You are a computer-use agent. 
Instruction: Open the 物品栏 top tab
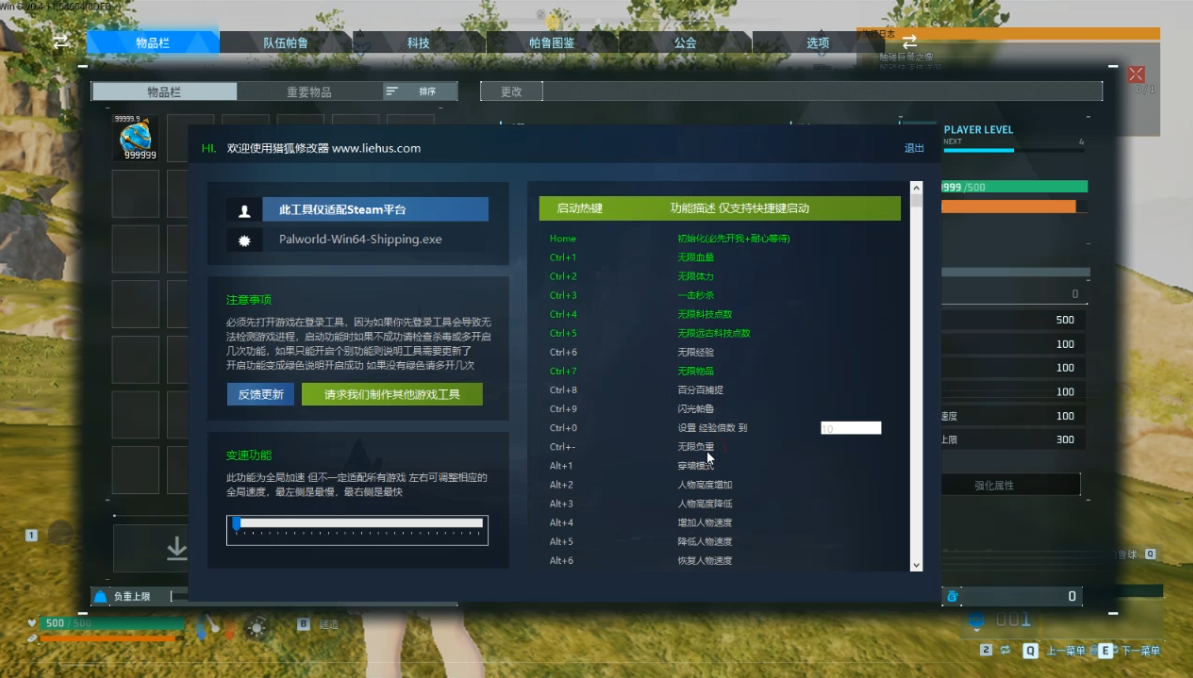(x=153, y=43)
